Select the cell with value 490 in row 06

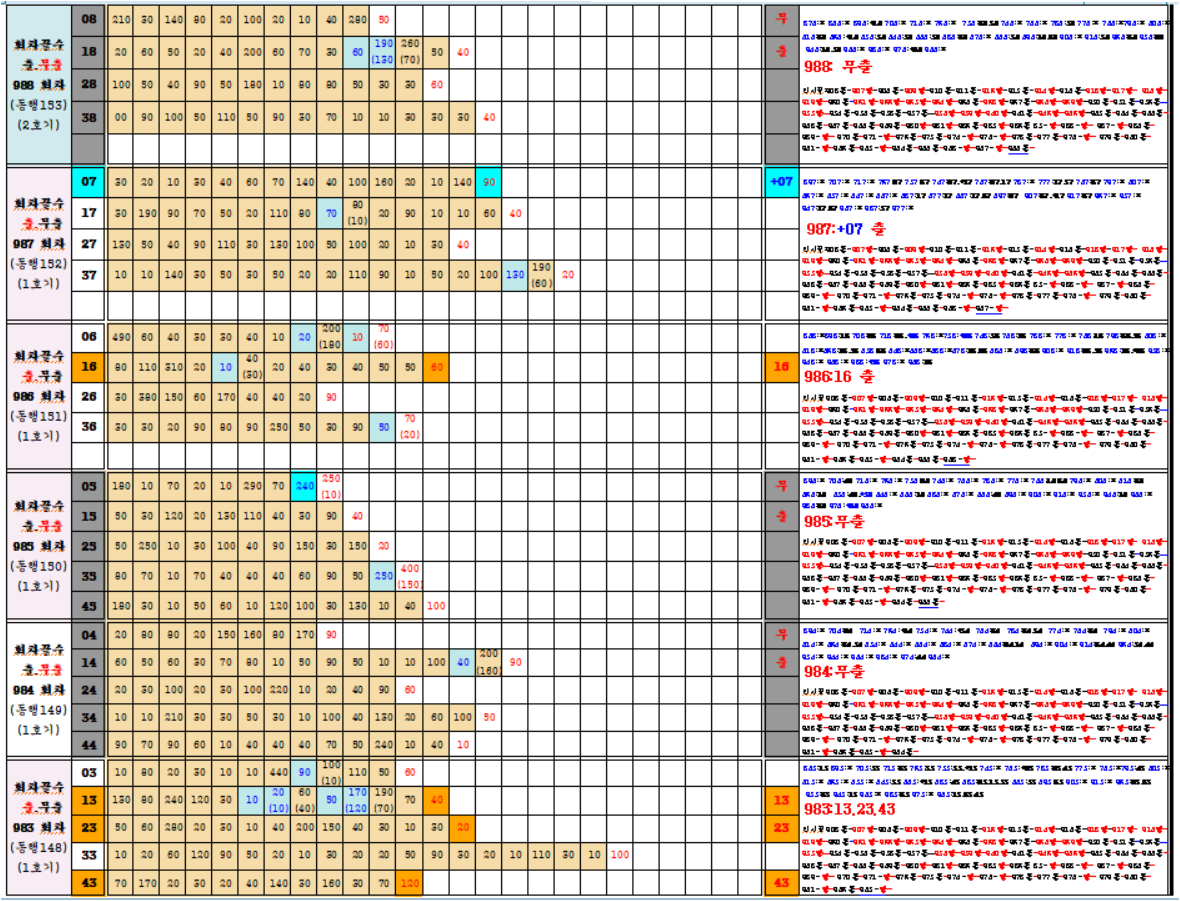click(121, 338)
